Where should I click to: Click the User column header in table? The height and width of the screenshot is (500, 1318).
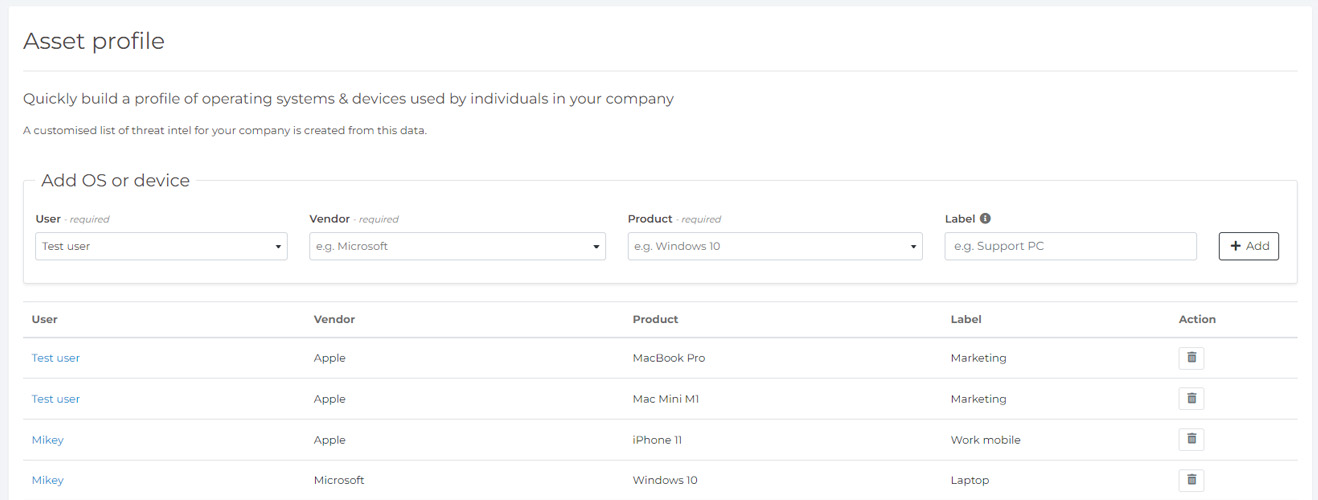(x=45, y=320)
